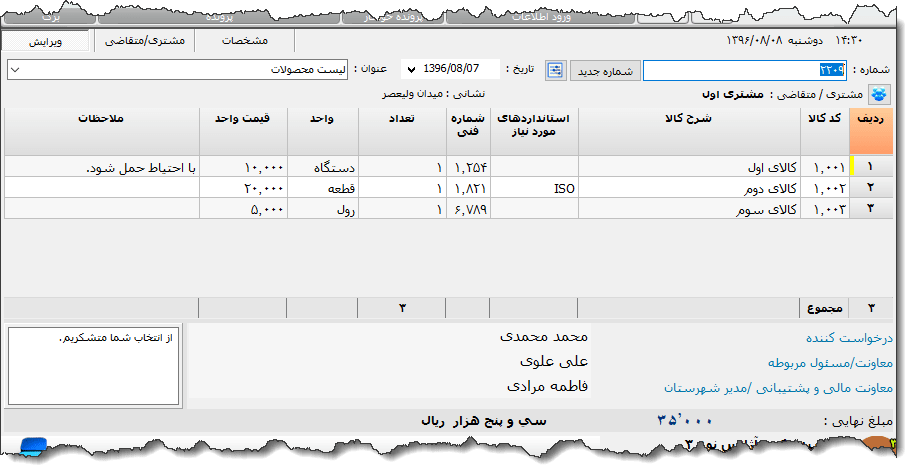Open the ویرایش tab
Viewport: 906px width, 466px height.
pyautogui.click(x=45, y=42)
